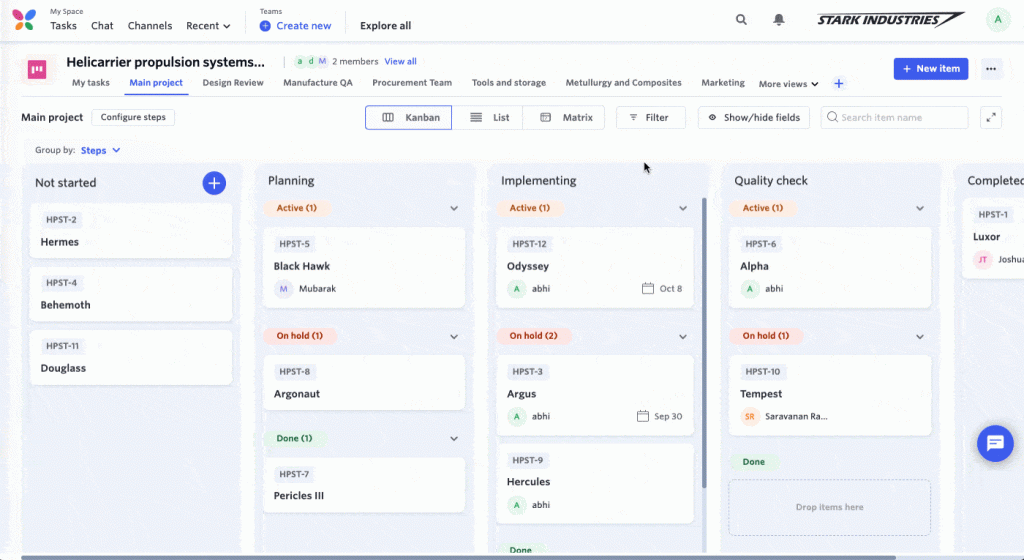The width and height of the screenshot is (1024, 560).
Task: Open Metullurgy and Composites tab
Action: (624, 83)
